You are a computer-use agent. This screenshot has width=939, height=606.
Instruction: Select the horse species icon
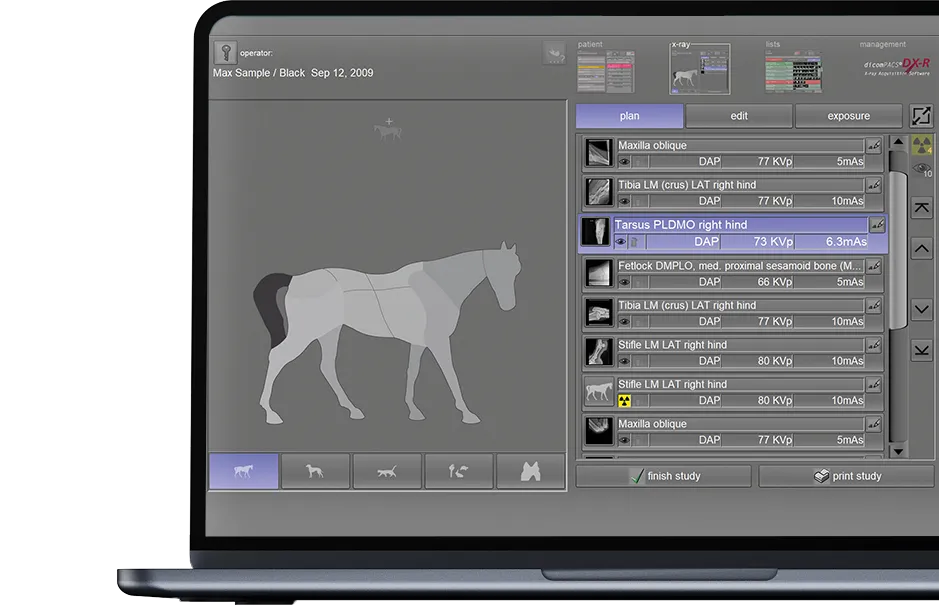(243, 471)
